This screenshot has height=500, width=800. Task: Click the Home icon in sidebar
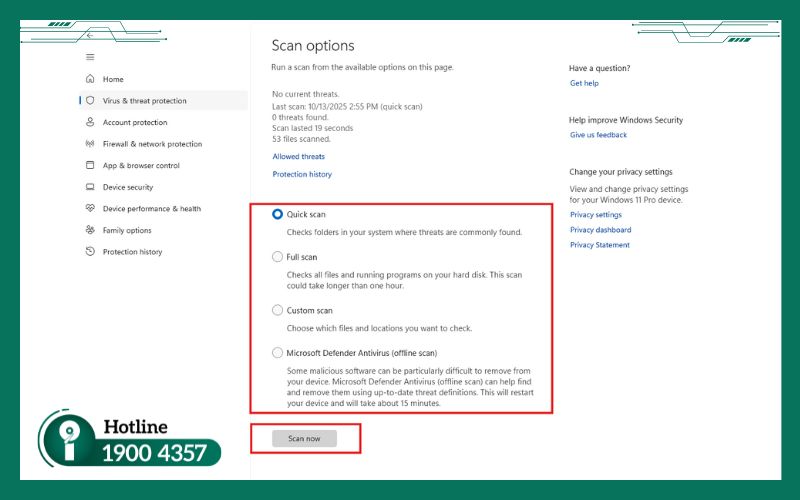point(90,79)
